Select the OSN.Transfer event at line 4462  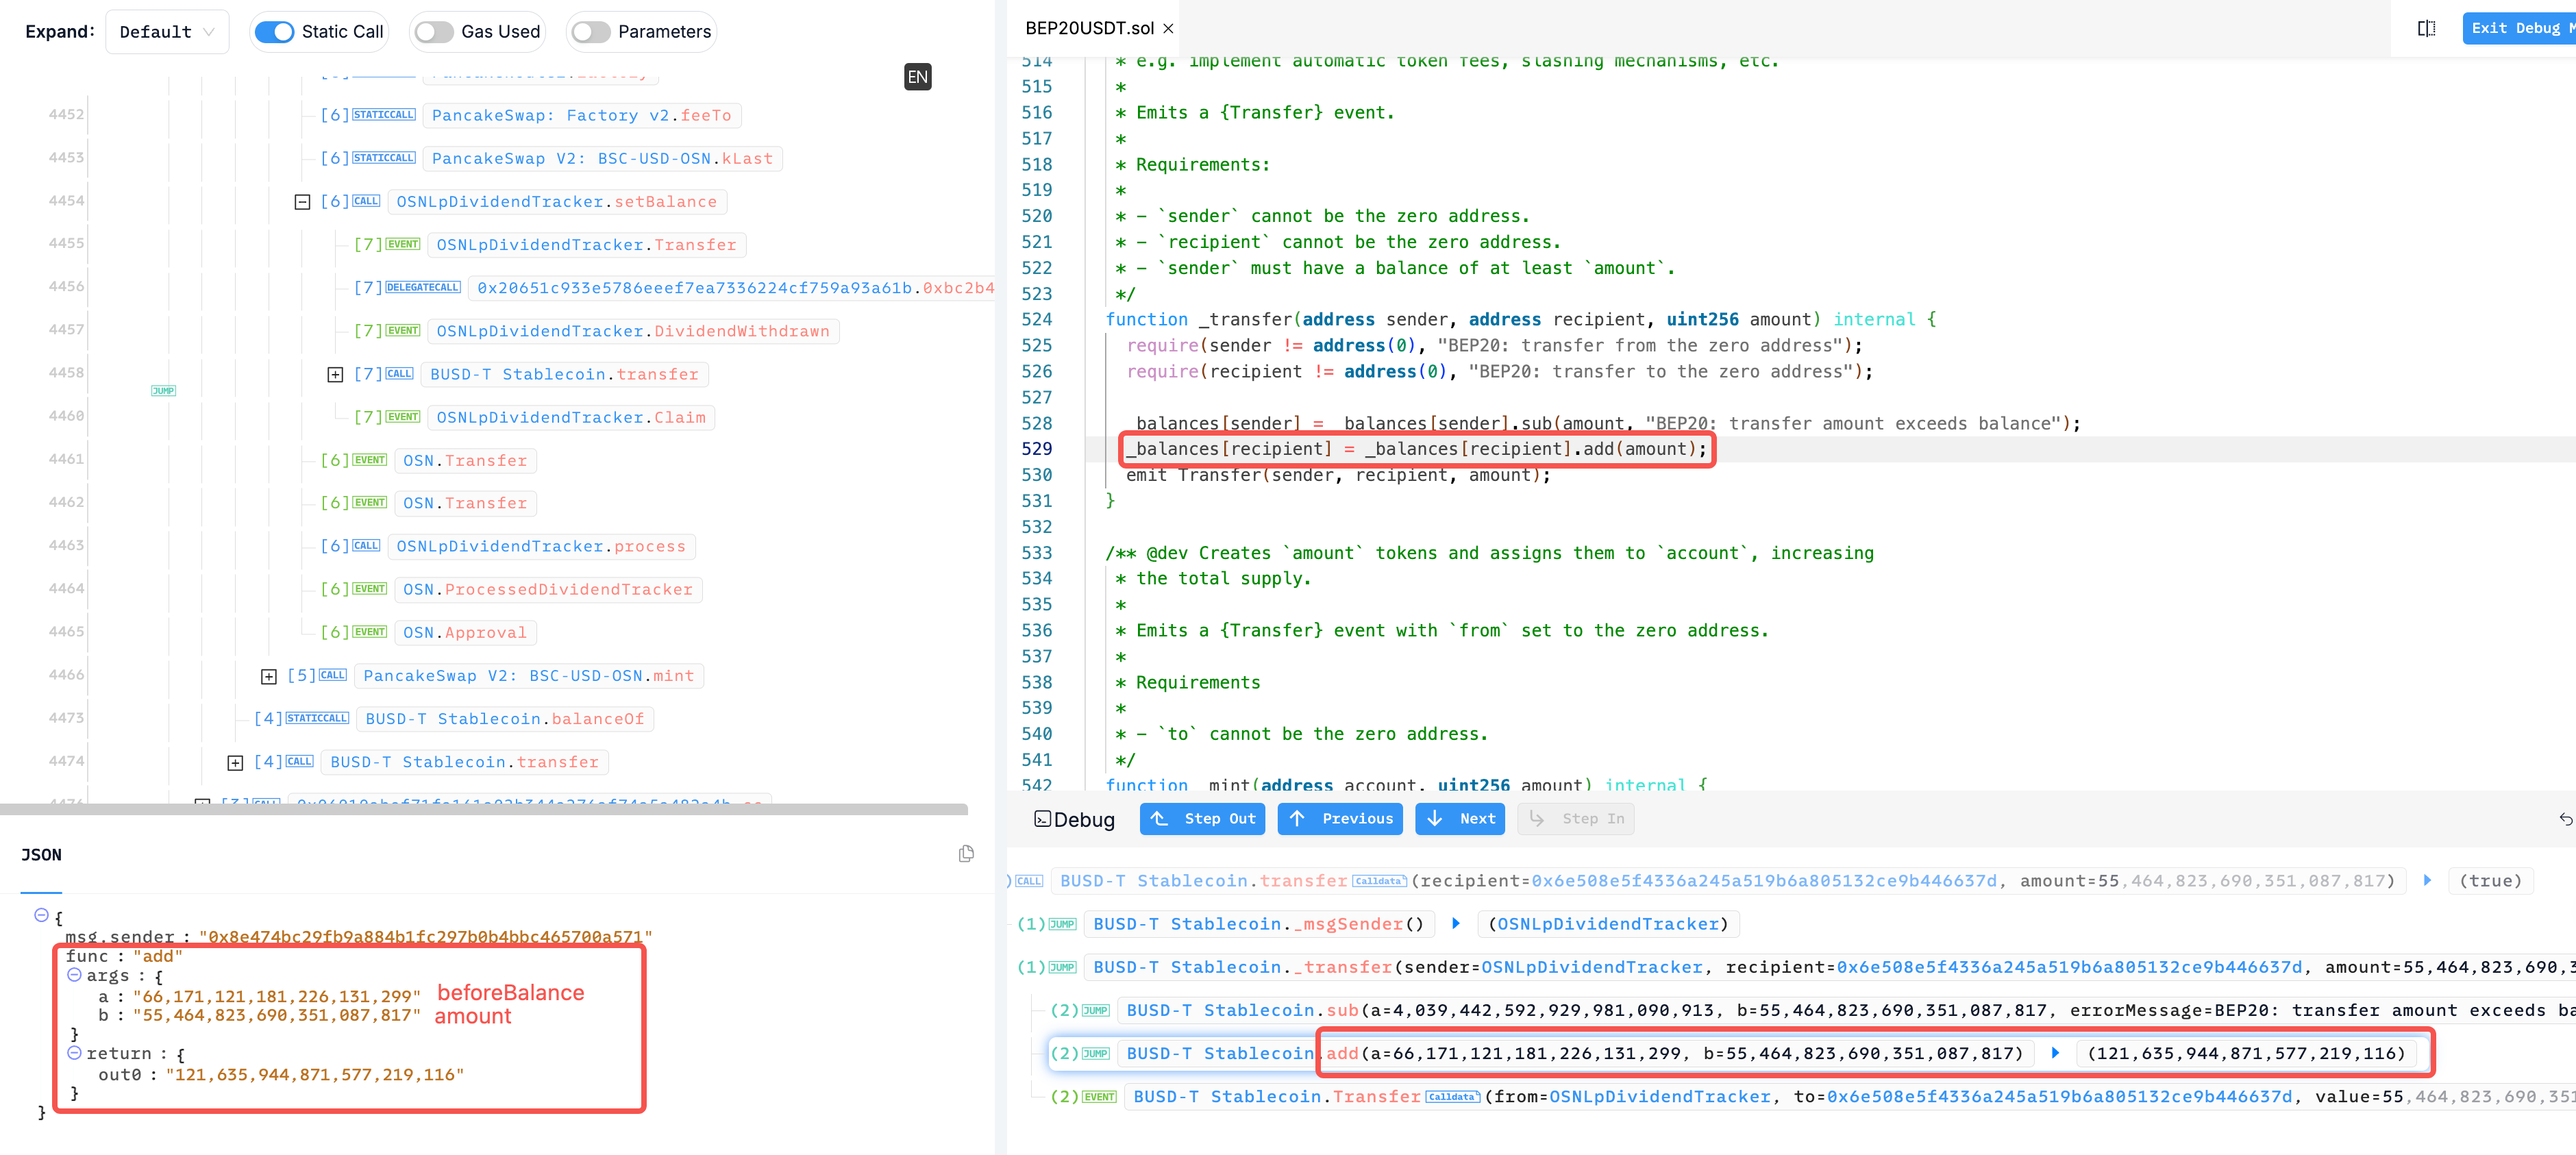click(x=465, y=503)
